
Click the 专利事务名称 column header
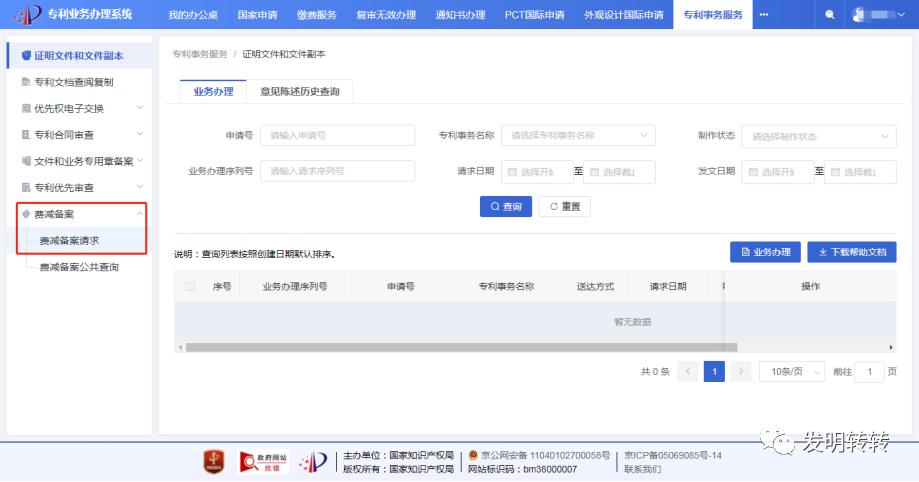[x=506, y=286]
